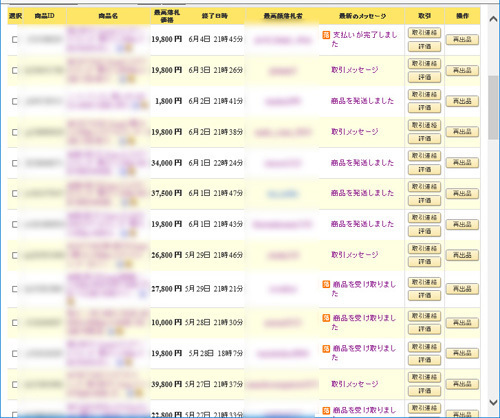Tick checkbox for the 39,800円 item

[15, 385]
